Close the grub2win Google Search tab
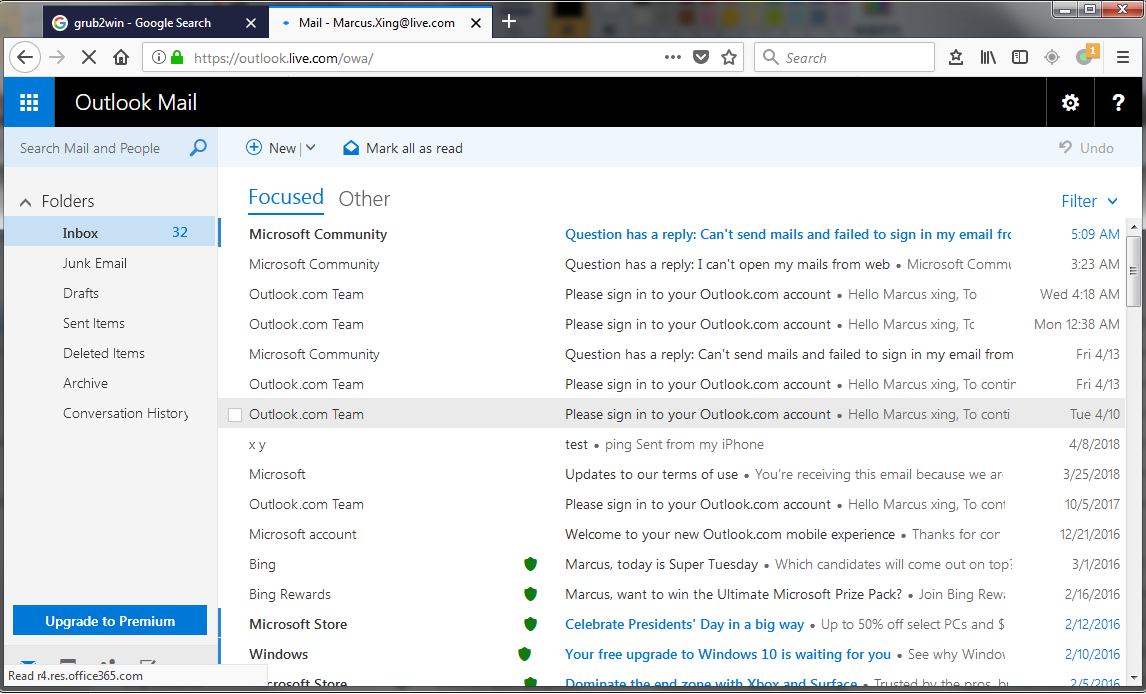The image size is (1146, 694). tap(251, 23)
